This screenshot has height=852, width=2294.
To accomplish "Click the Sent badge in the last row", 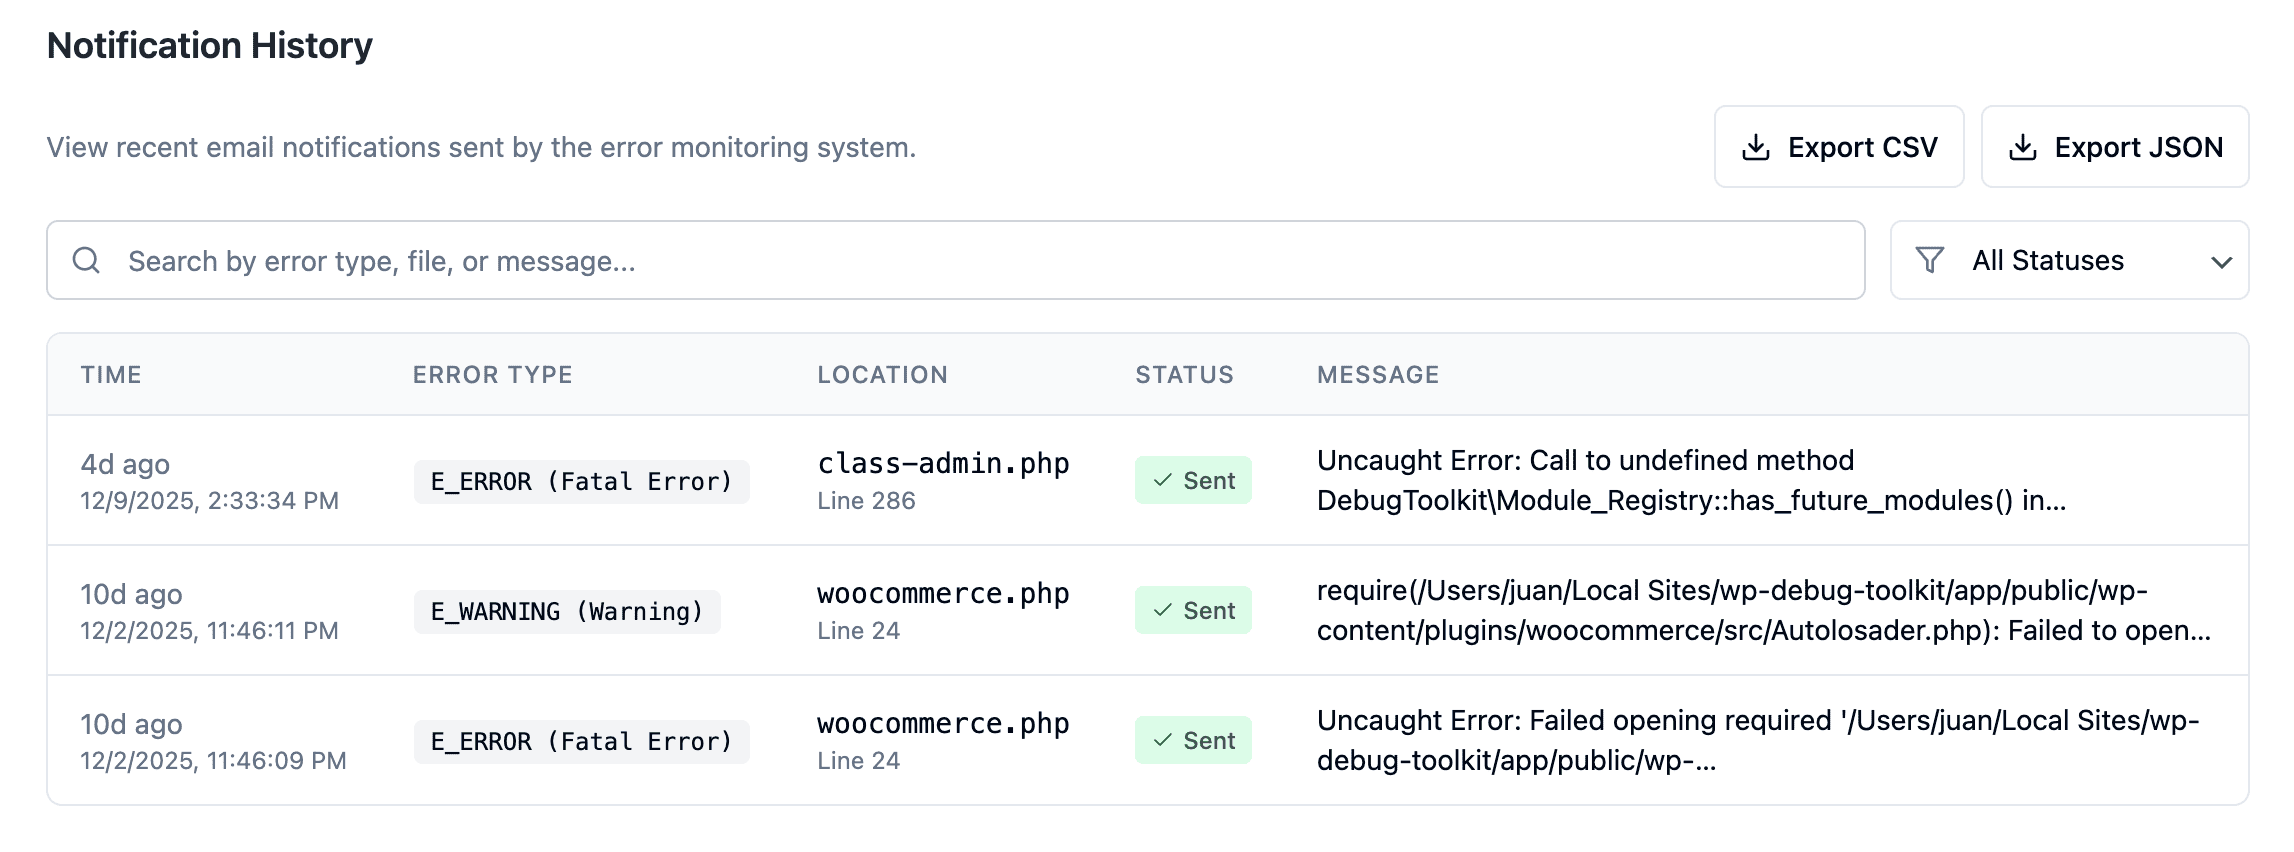I will tap(1193, 740).
